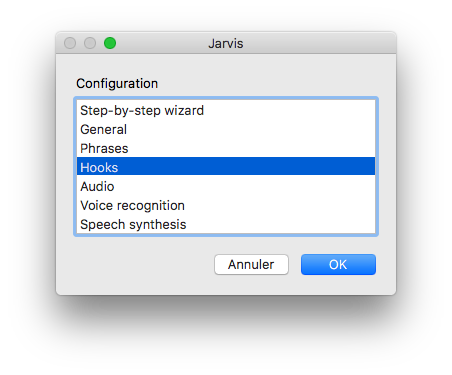This screenshot has width=452, height=375.
Task: Click the greyed-out close window button
Action: pos(70,43)
